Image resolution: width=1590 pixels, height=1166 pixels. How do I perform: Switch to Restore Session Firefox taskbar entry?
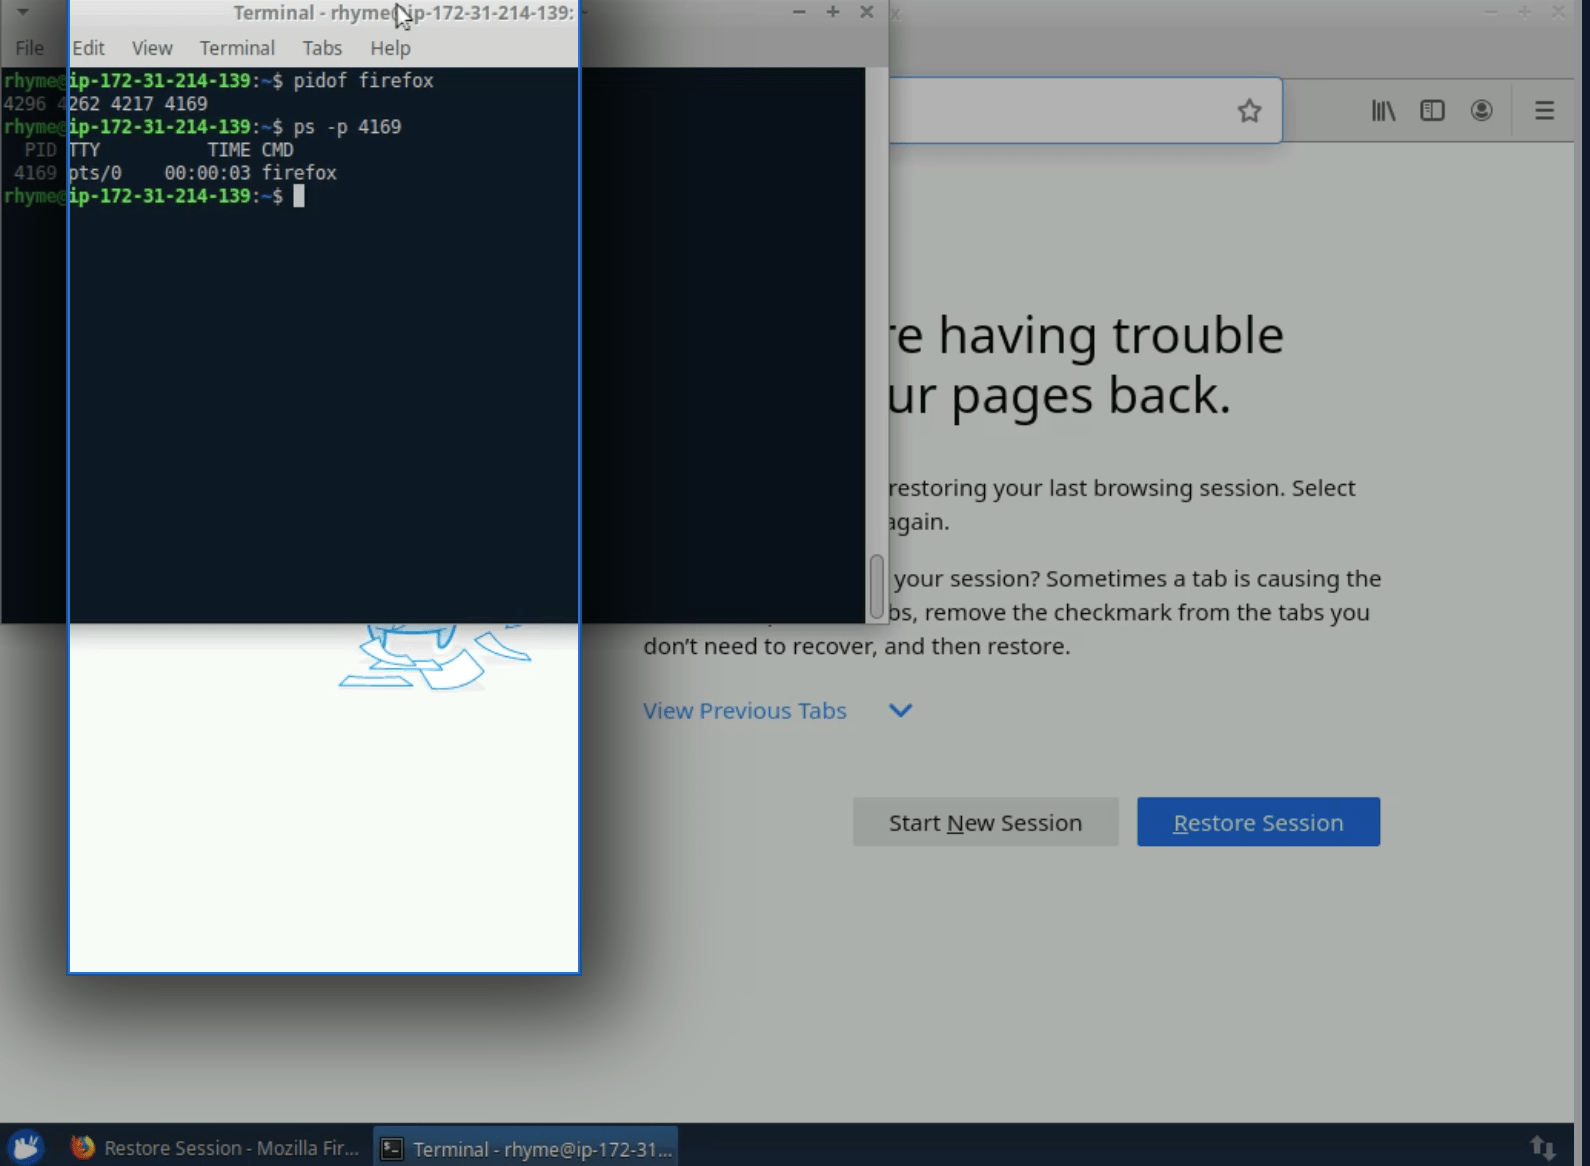pyautogui.click(x=217, y=1148)
